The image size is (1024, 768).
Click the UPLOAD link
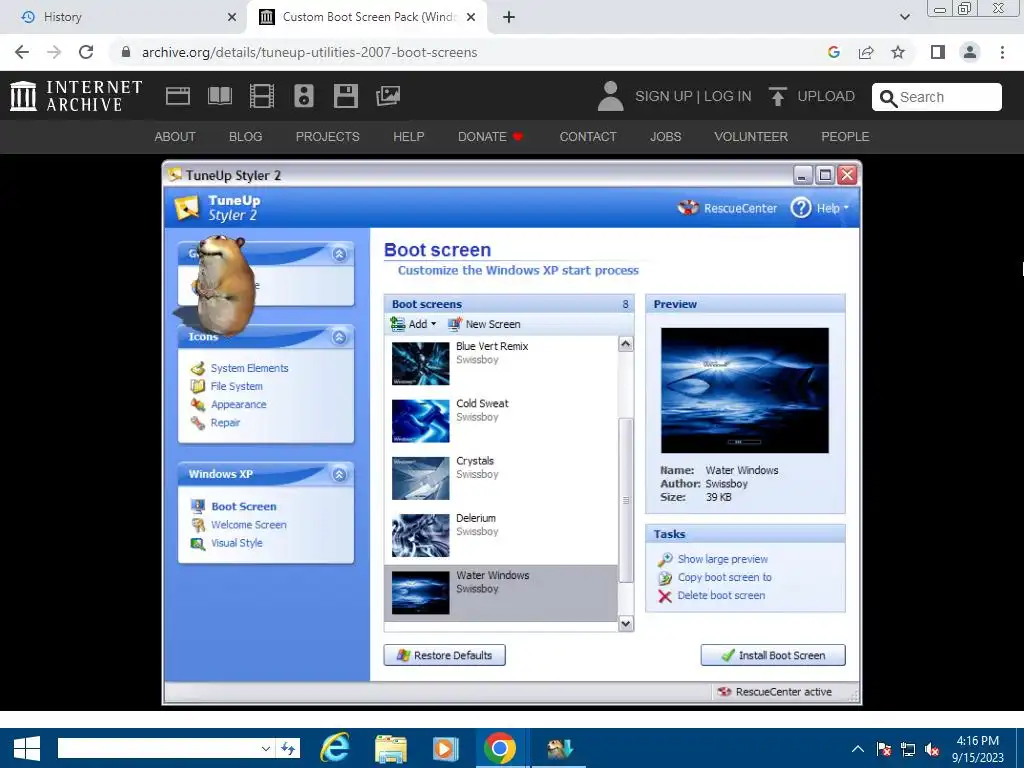pyautogui.click(x=826, y=96)
